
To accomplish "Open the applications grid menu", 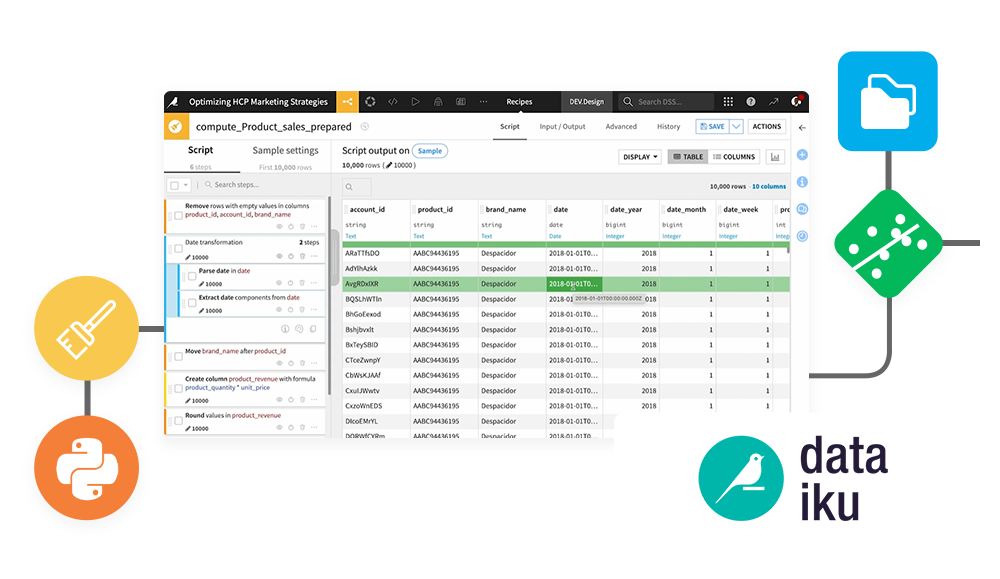I will click(x=728, y=102).
